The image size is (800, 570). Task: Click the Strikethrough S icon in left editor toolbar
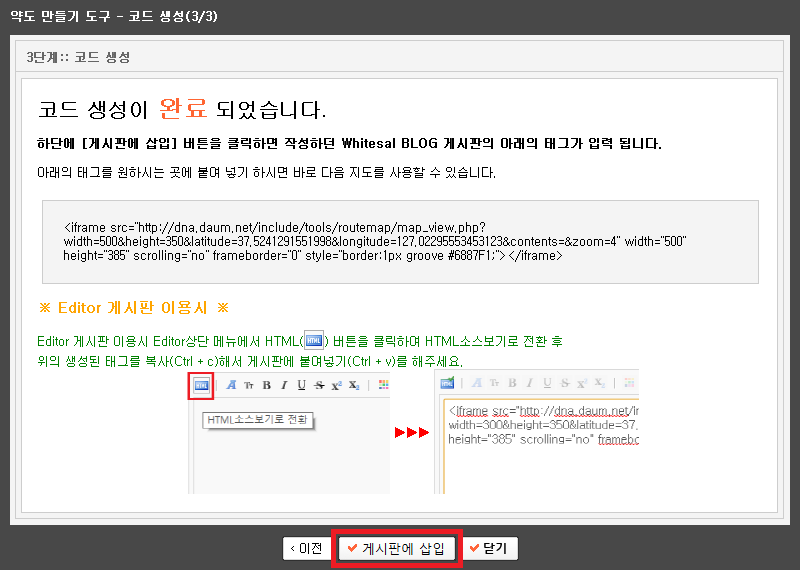click(319, 385)
